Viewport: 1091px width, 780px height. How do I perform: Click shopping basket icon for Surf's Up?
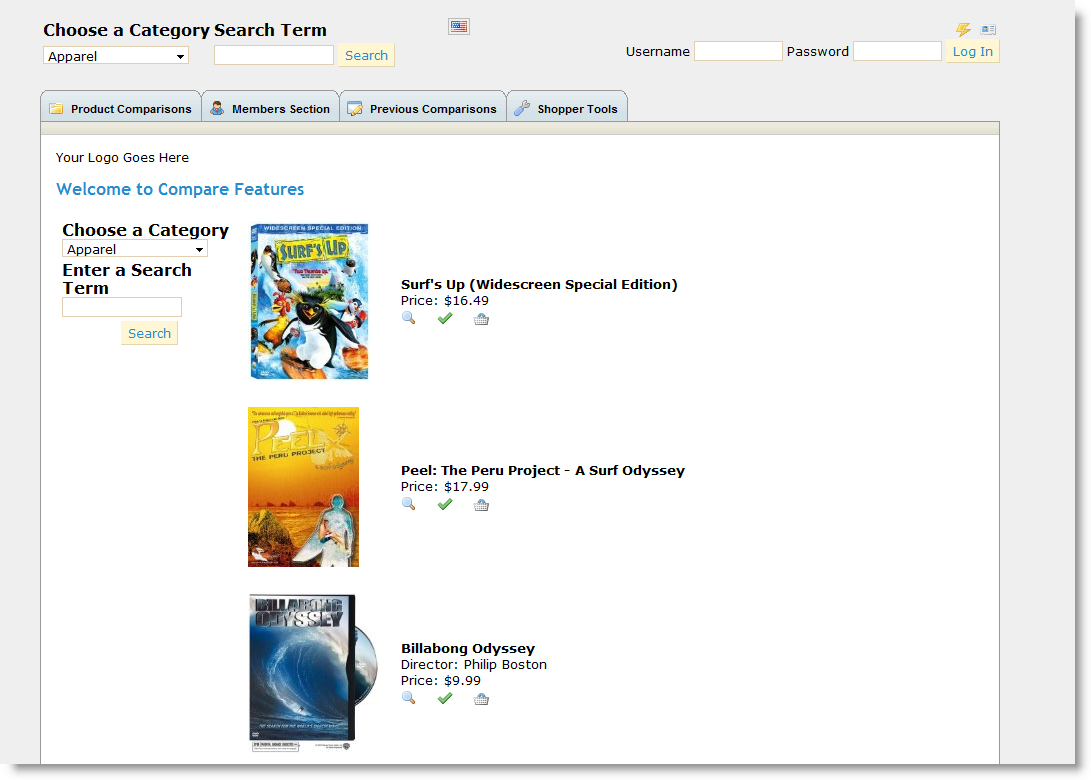(481, 319)
